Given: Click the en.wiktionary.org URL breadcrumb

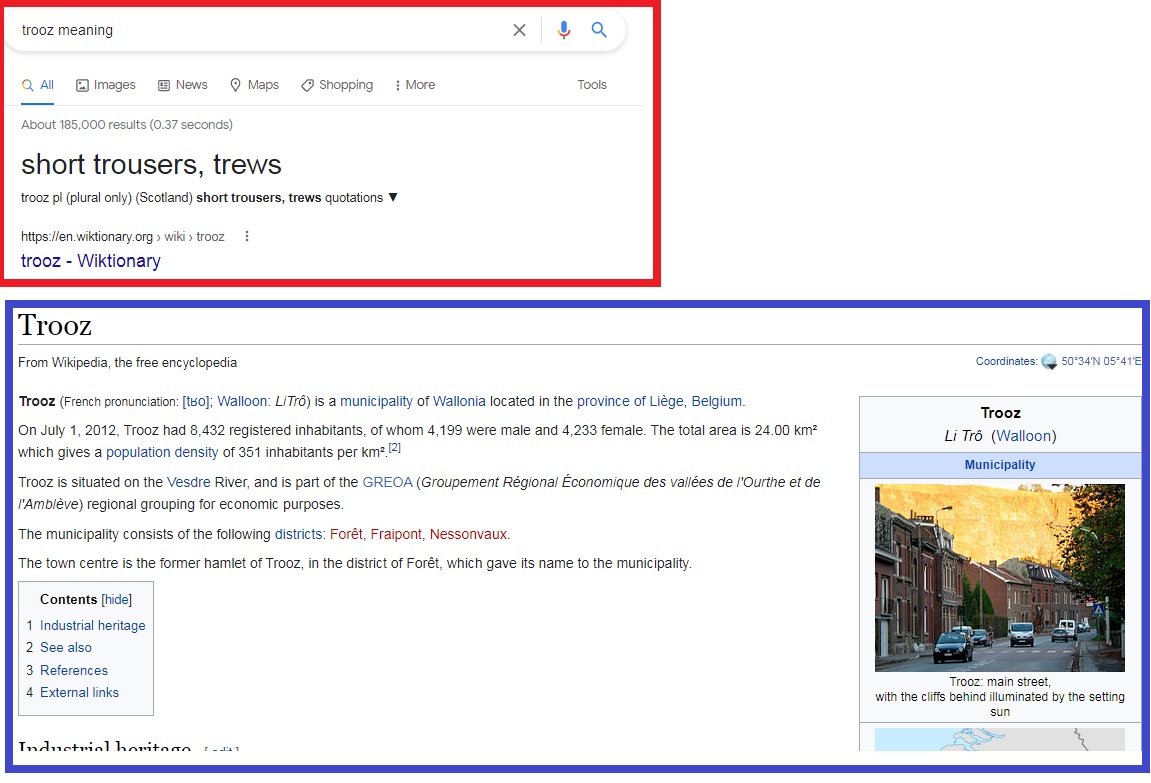Looking at the screenshot, I should point(123,236).
